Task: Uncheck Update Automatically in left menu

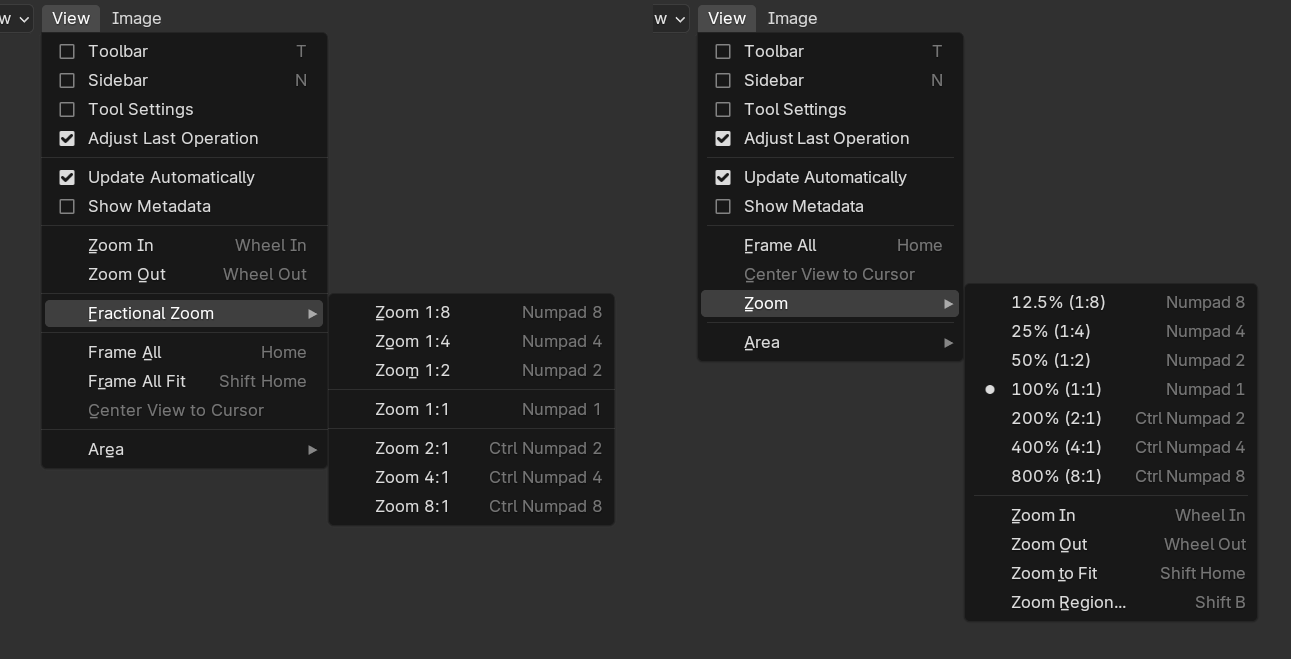Action: point(67,177)
